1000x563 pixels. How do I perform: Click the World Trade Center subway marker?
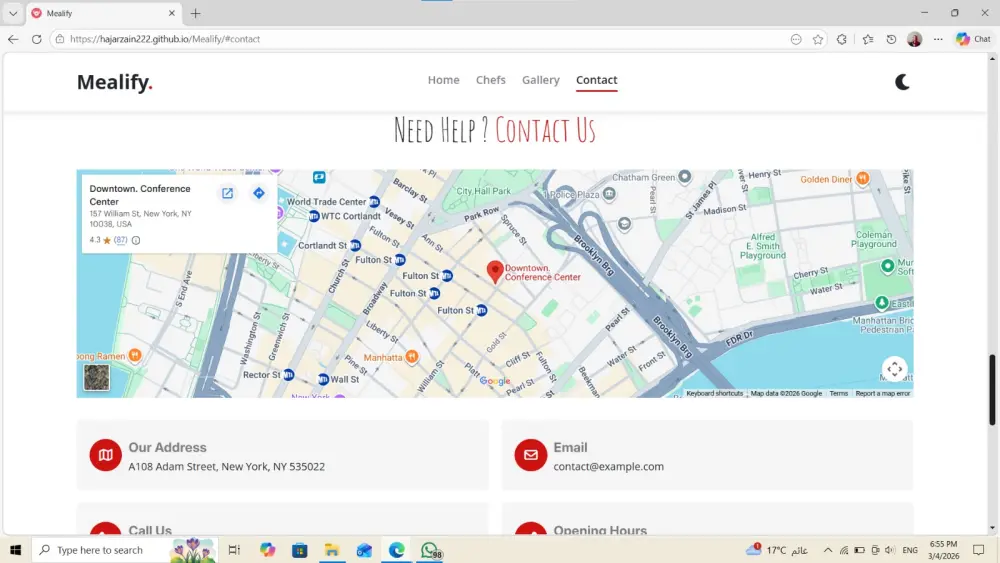374,201
